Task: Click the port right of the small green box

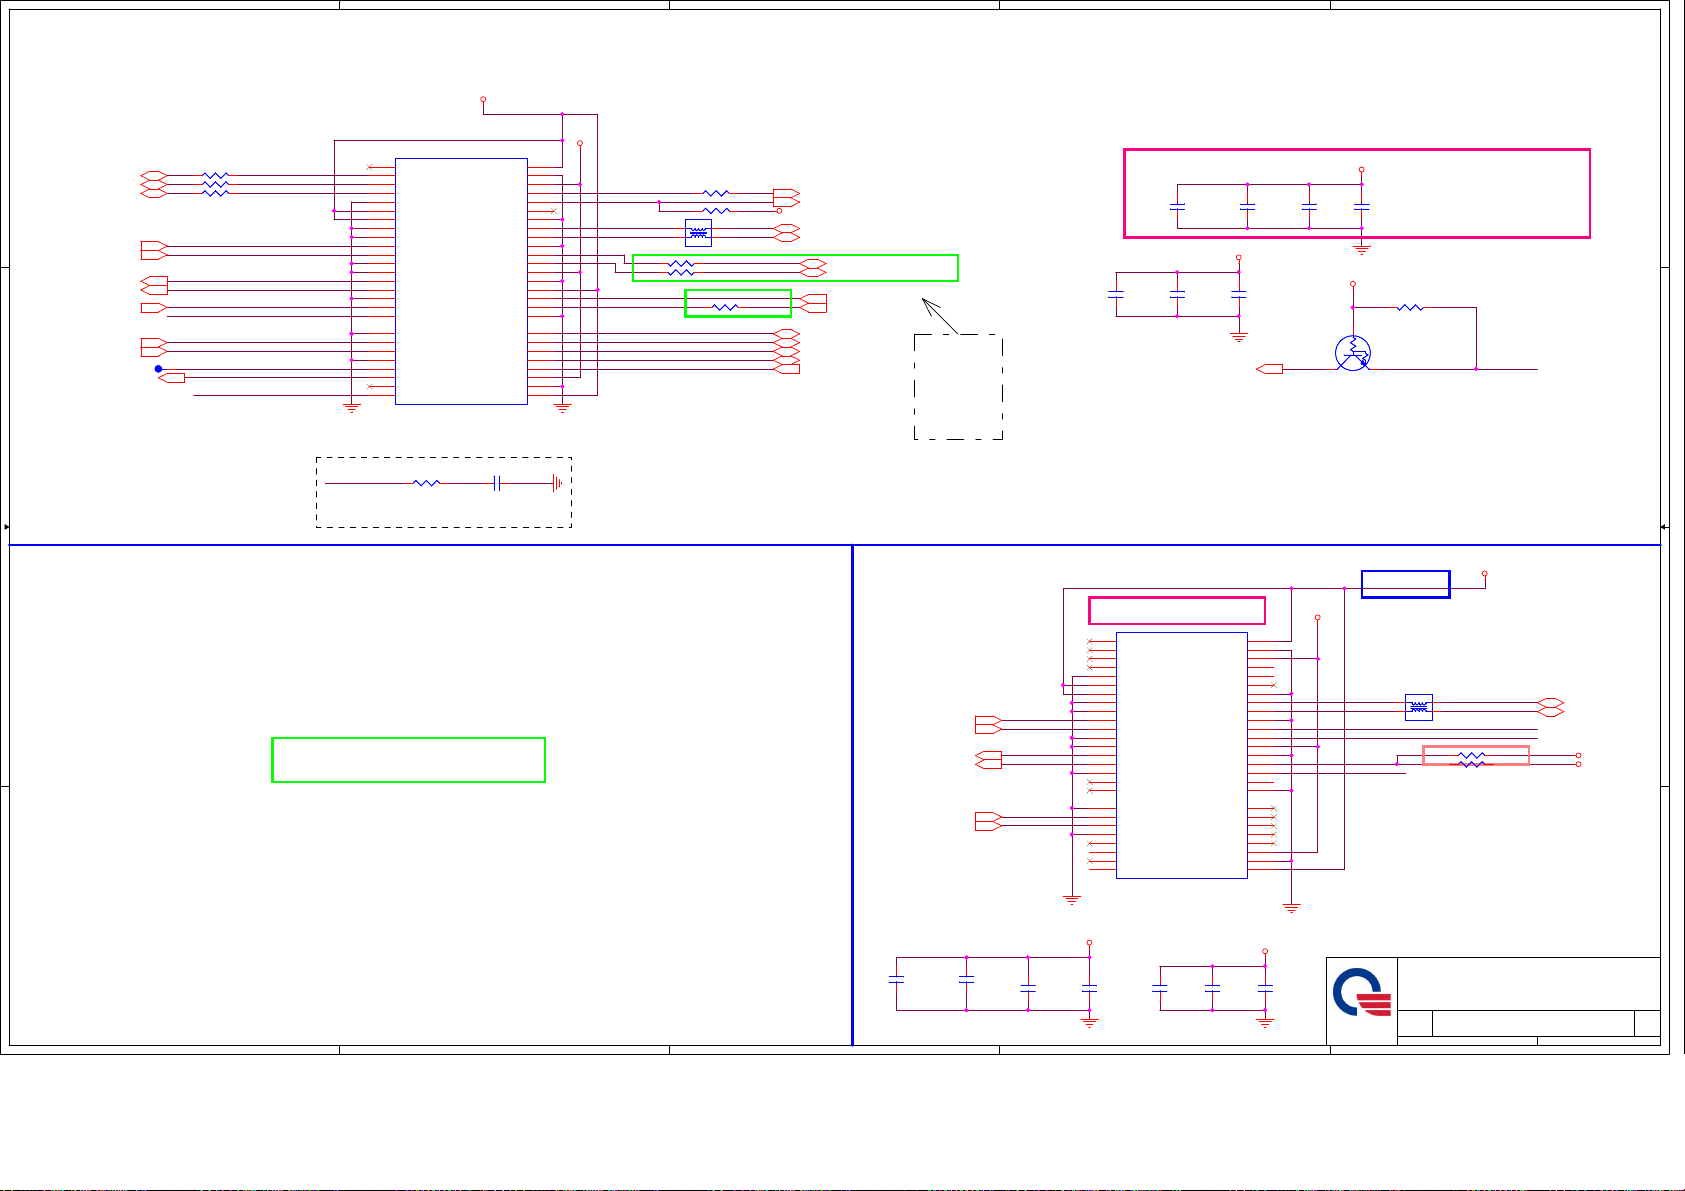Action: click(813, 303)
